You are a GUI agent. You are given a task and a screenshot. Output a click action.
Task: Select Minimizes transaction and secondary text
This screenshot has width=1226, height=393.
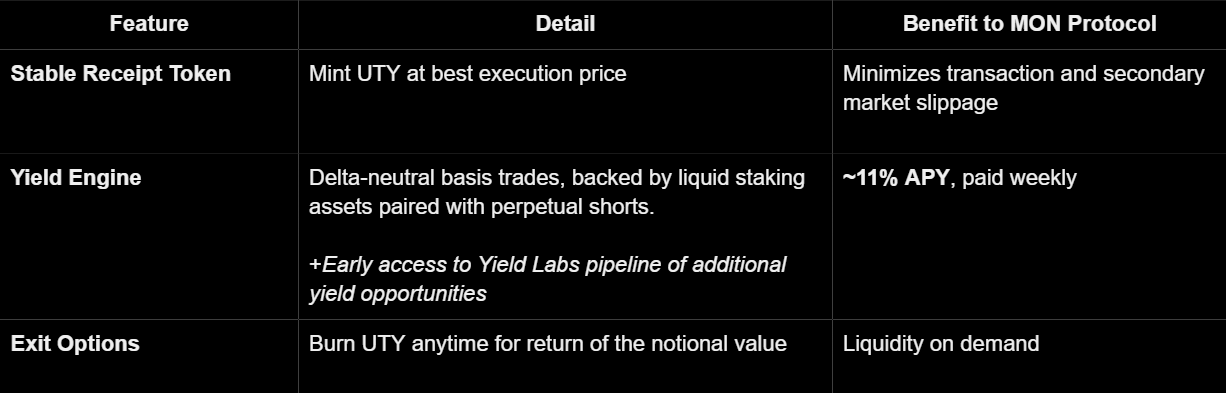point(1023,74)
